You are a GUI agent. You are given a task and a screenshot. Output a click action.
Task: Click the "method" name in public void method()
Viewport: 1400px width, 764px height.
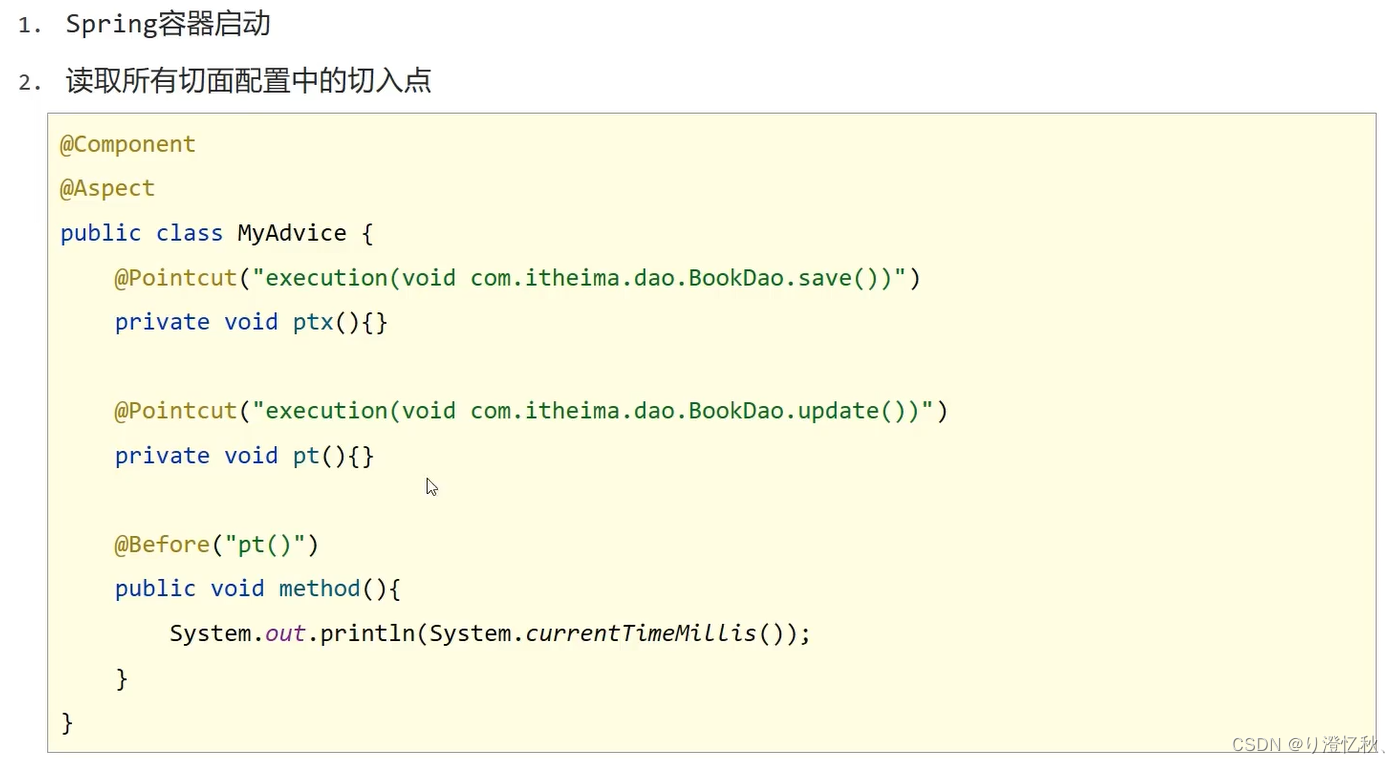pyautogui.click(x=319, y=588)
